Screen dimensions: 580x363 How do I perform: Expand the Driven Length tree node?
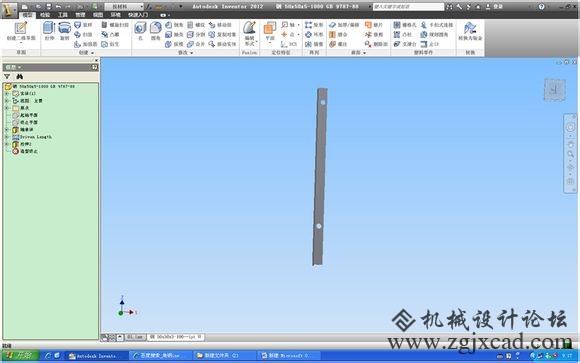click(x=6, y=137)
